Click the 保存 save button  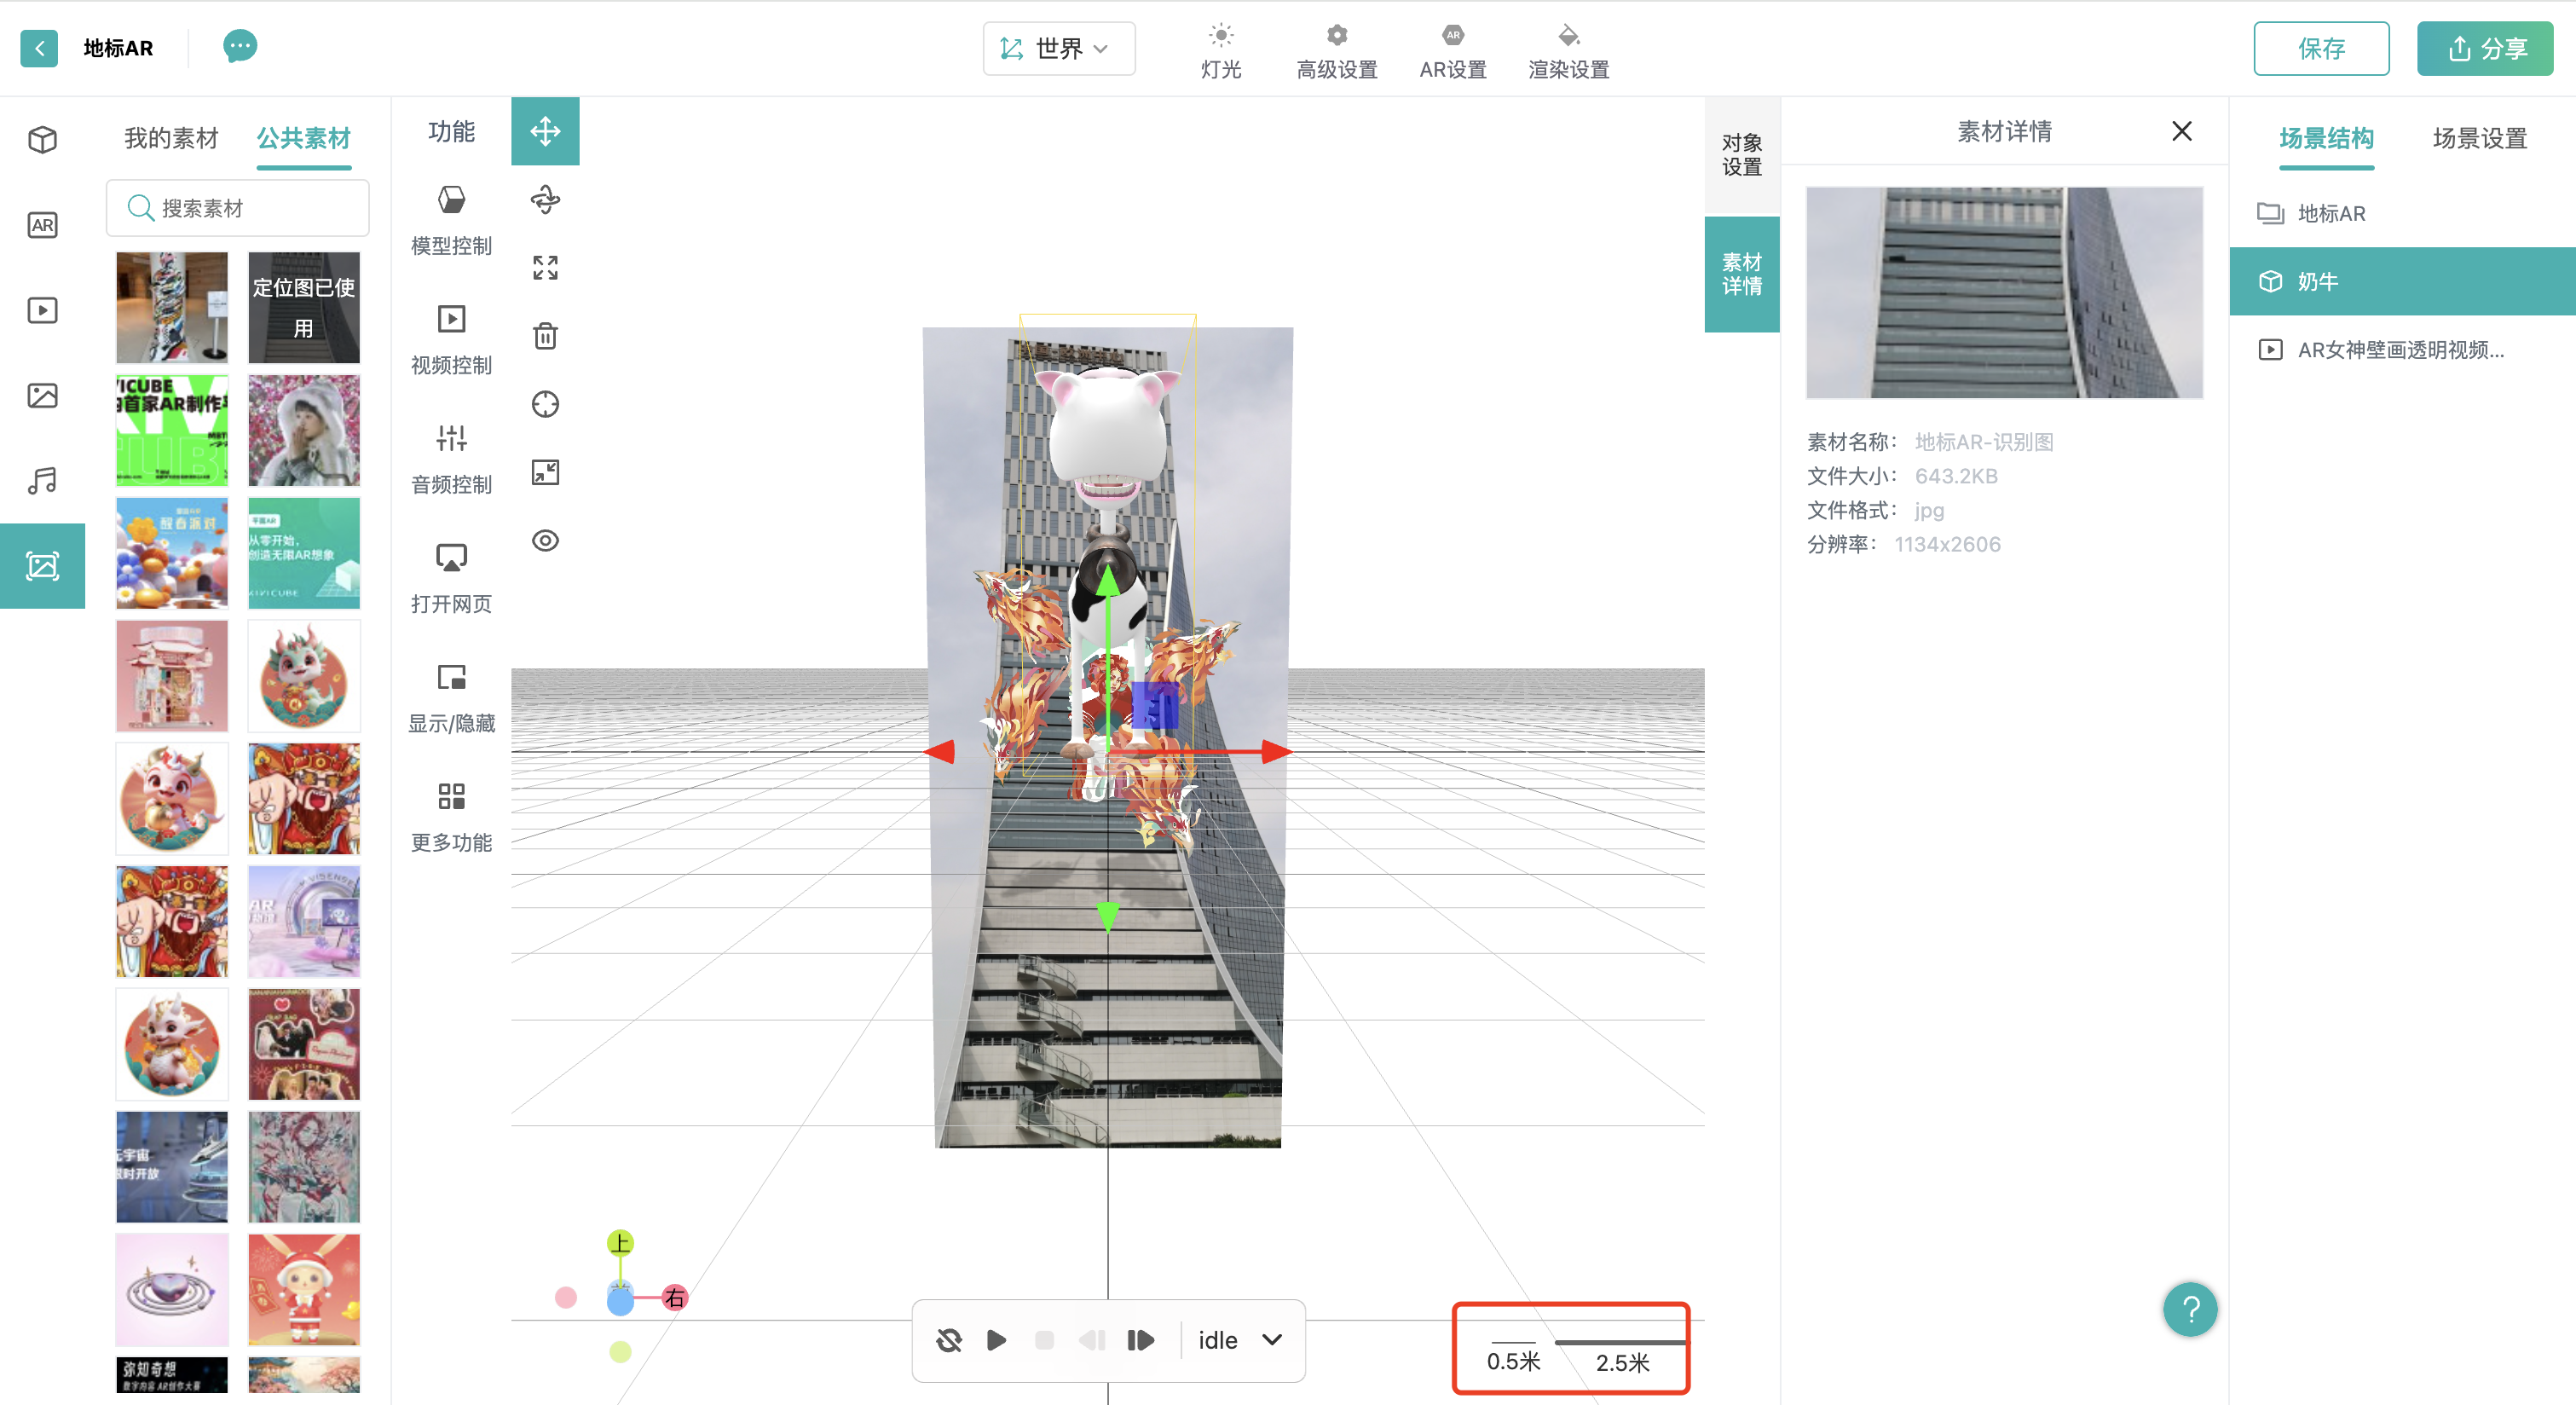click(2320, 48)
